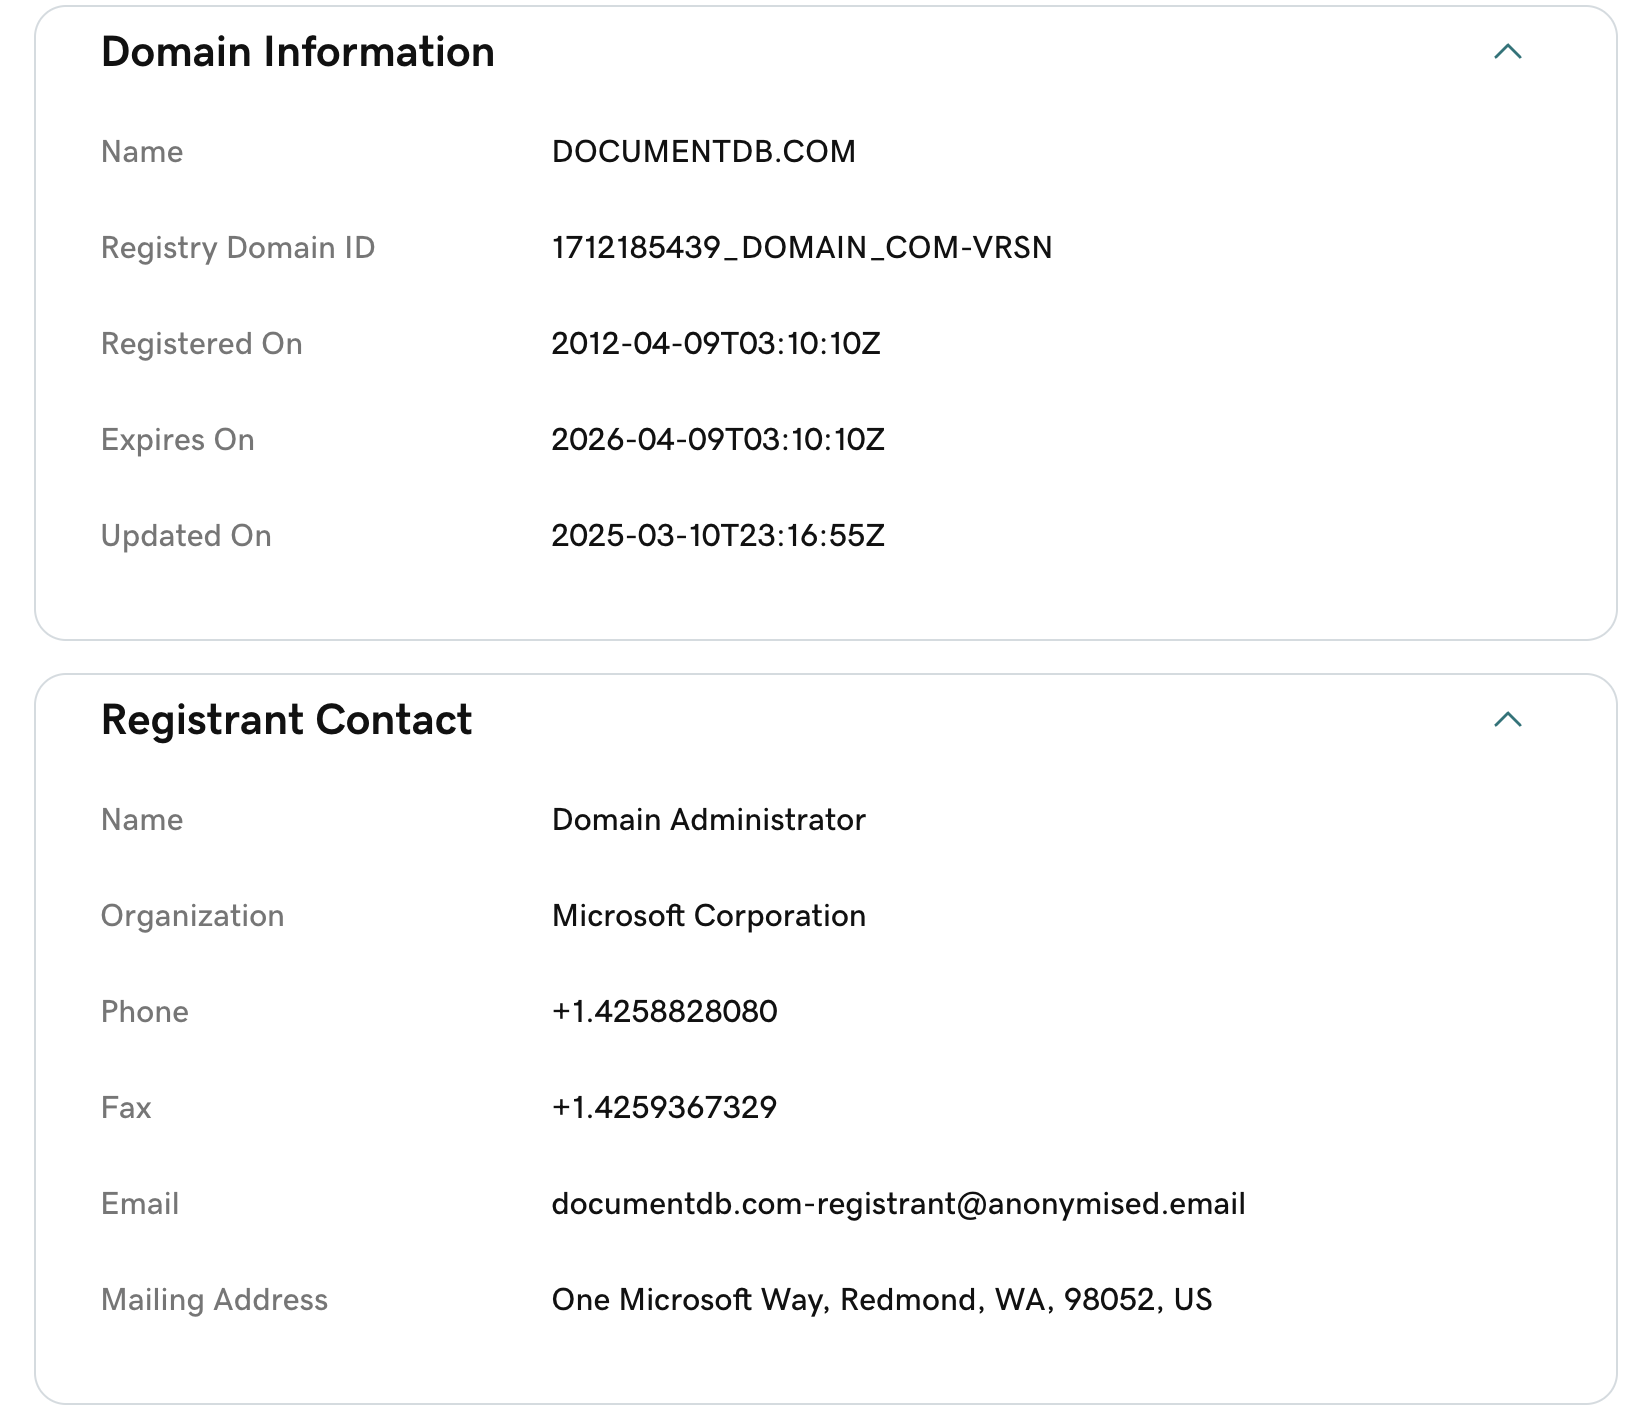The image size is (1642, 1420).
Task: Click the updated date 2025-03-10T23:16:55Z
Action: point(718,536)
